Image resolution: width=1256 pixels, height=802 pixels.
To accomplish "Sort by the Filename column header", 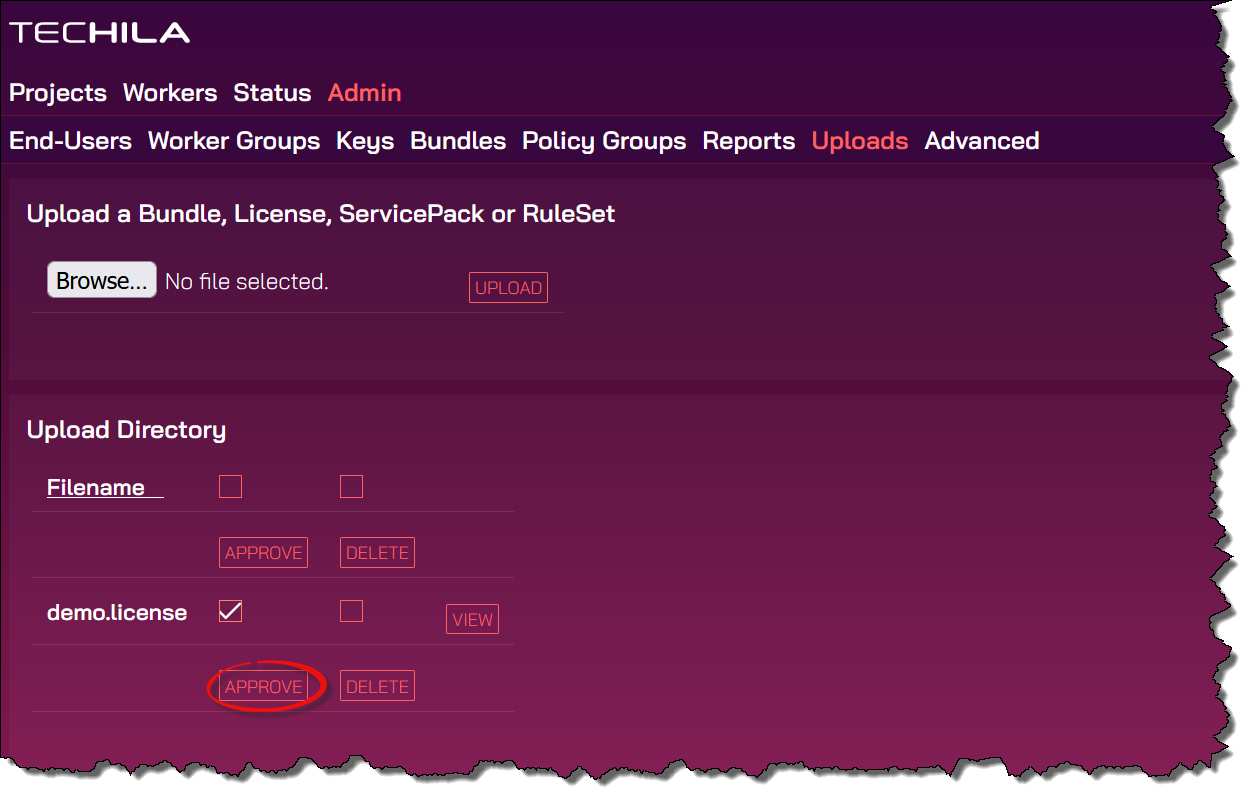I will tap(96, 488).
